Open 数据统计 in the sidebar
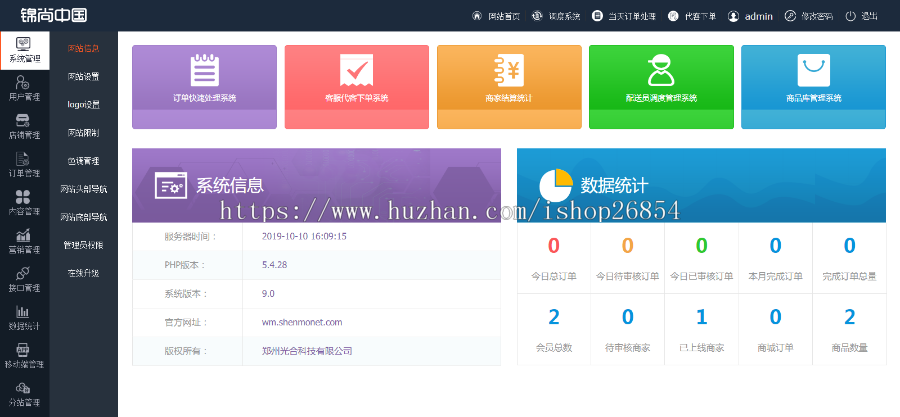900x417 pixels. click(x=24, y=317)
